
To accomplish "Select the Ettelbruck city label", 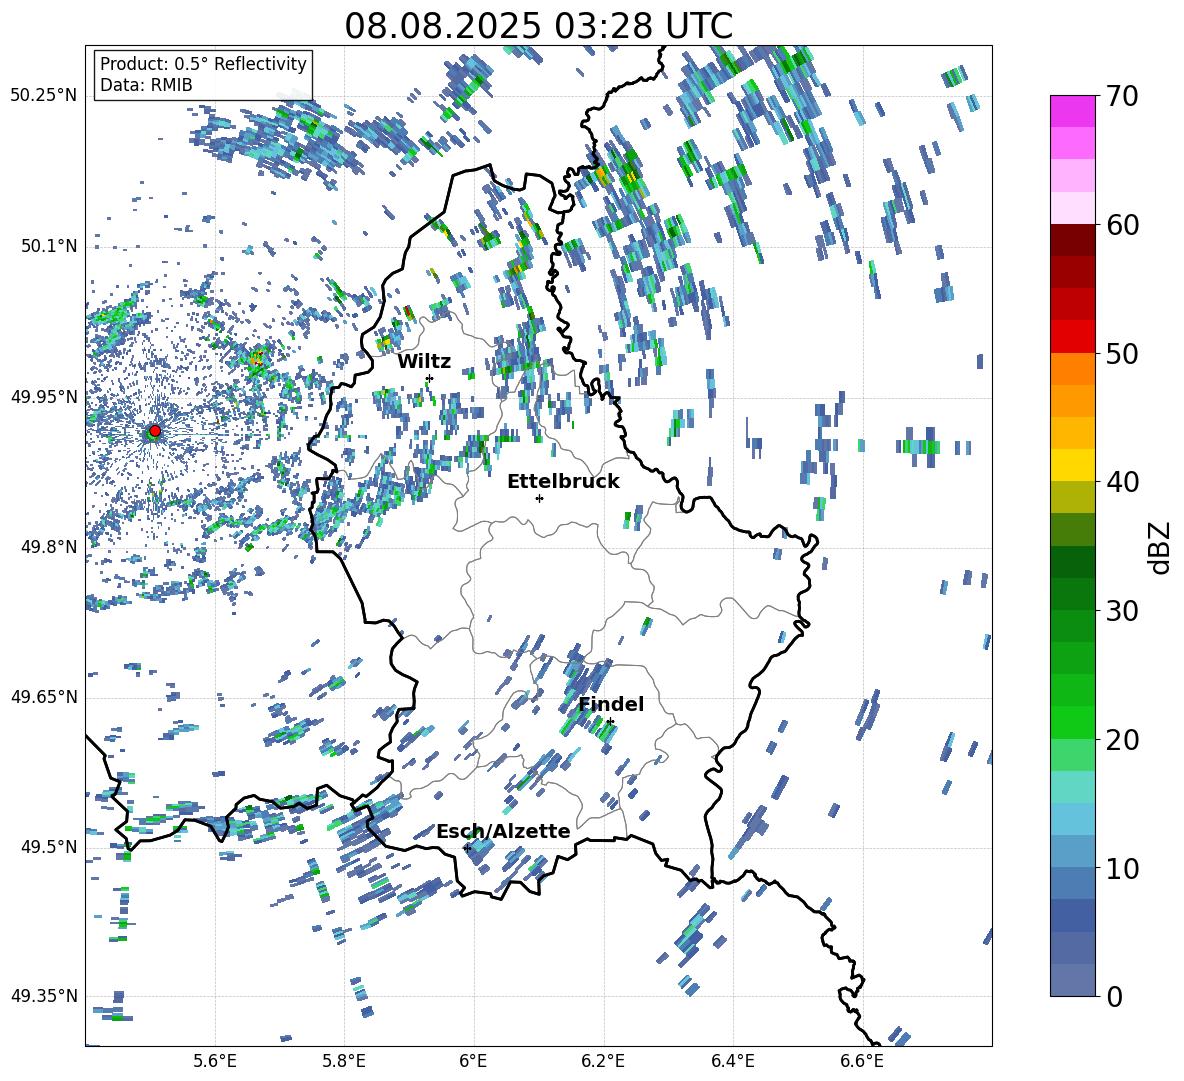I will 563,482.
